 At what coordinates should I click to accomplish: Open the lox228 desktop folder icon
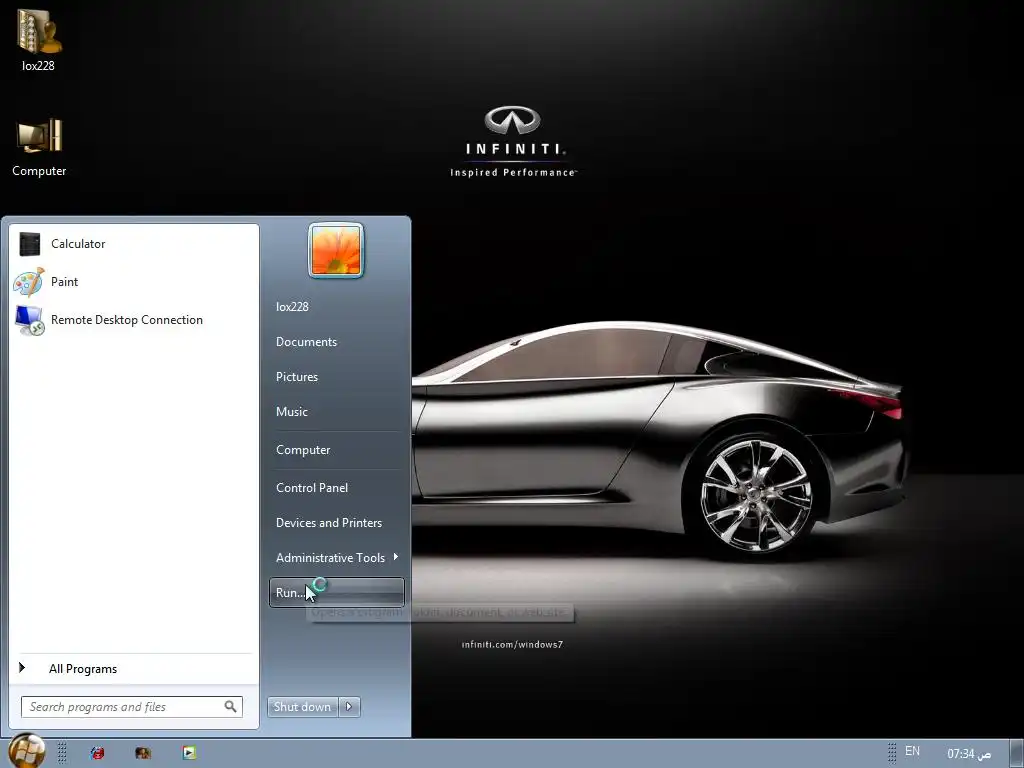pos(38,40)
